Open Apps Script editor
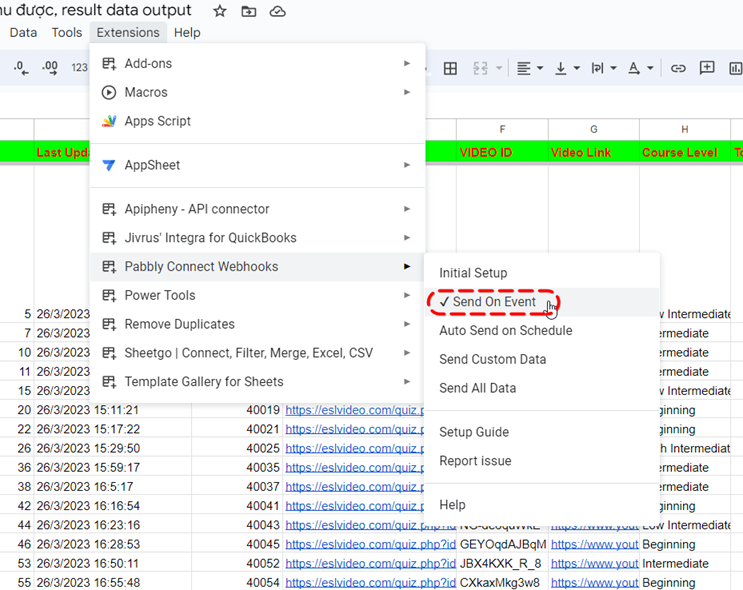Image resolution: width=743 pixels, height=590 pixels. click(257, 121)
